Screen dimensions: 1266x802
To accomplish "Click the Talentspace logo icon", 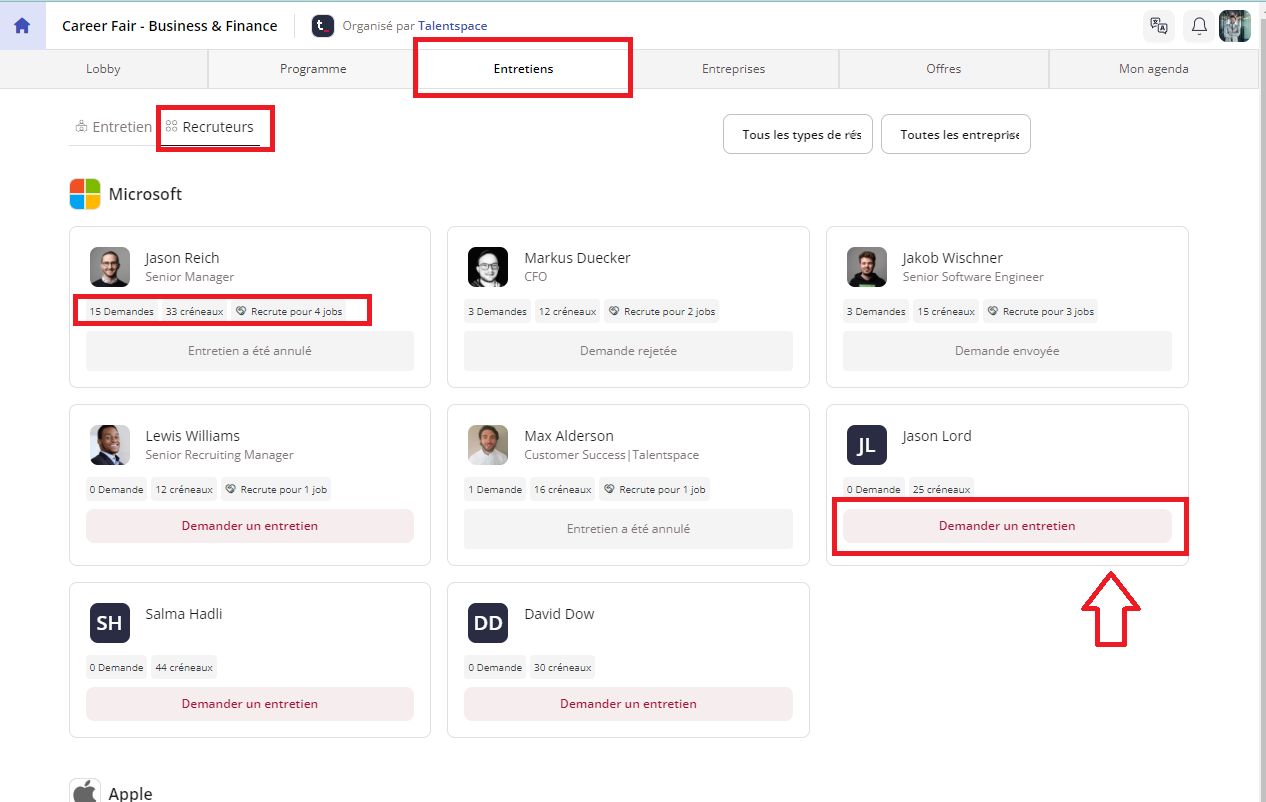I will point(322,26).
